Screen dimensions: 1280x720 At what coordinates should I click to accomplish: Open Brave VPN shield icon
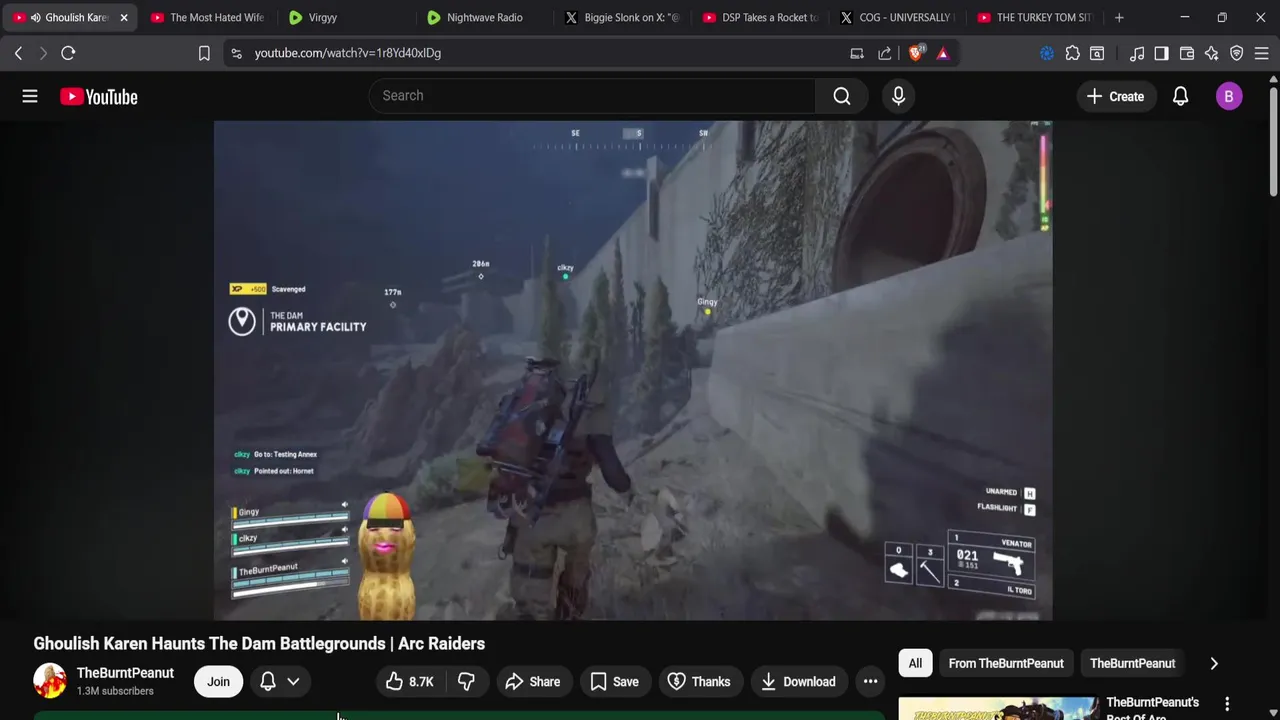click(x=1237, y=53)
